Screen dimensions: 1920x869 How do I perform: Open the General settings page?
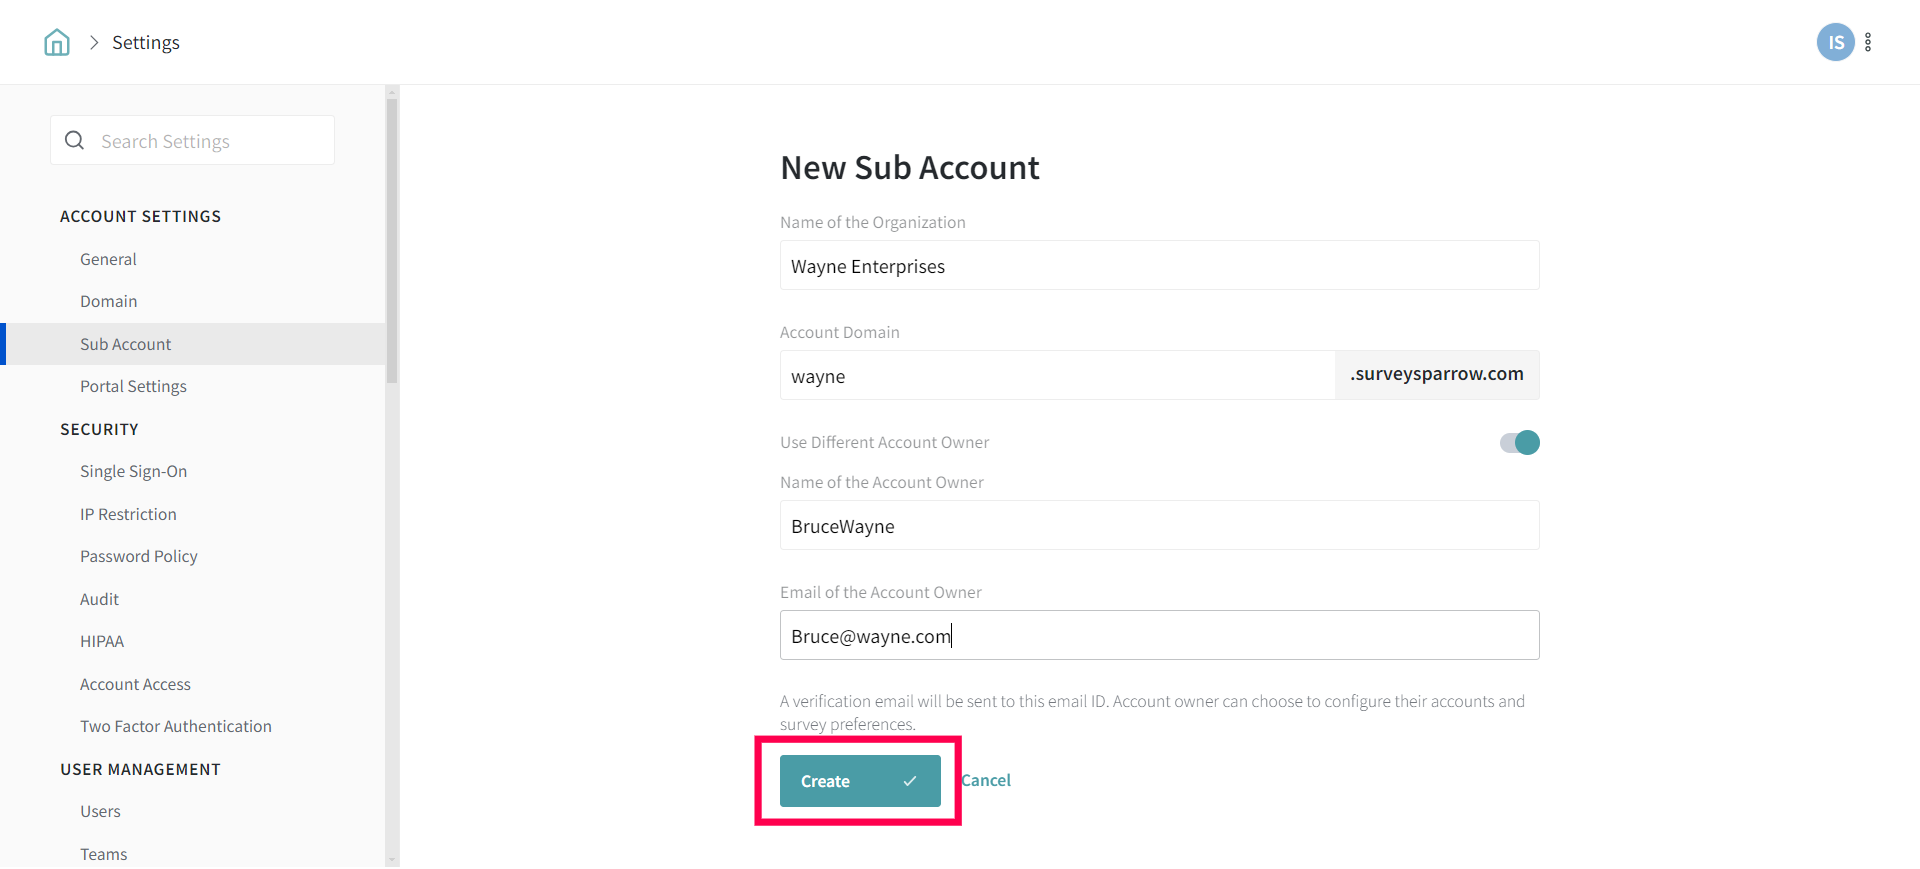pos(108,259)
